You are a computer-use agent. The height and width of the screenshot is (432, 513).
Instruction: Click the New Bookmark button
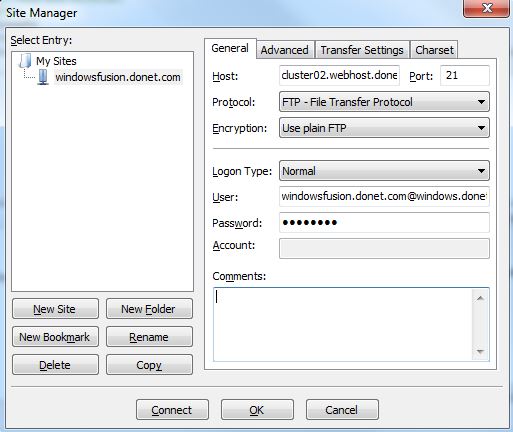[x=55, y=337]
